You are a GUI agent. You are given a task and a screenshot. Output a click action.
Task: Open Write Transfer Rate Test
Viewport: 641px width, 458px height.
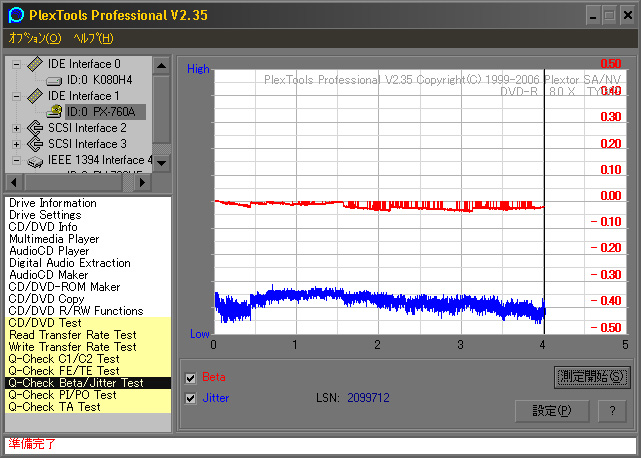point(88,347)
